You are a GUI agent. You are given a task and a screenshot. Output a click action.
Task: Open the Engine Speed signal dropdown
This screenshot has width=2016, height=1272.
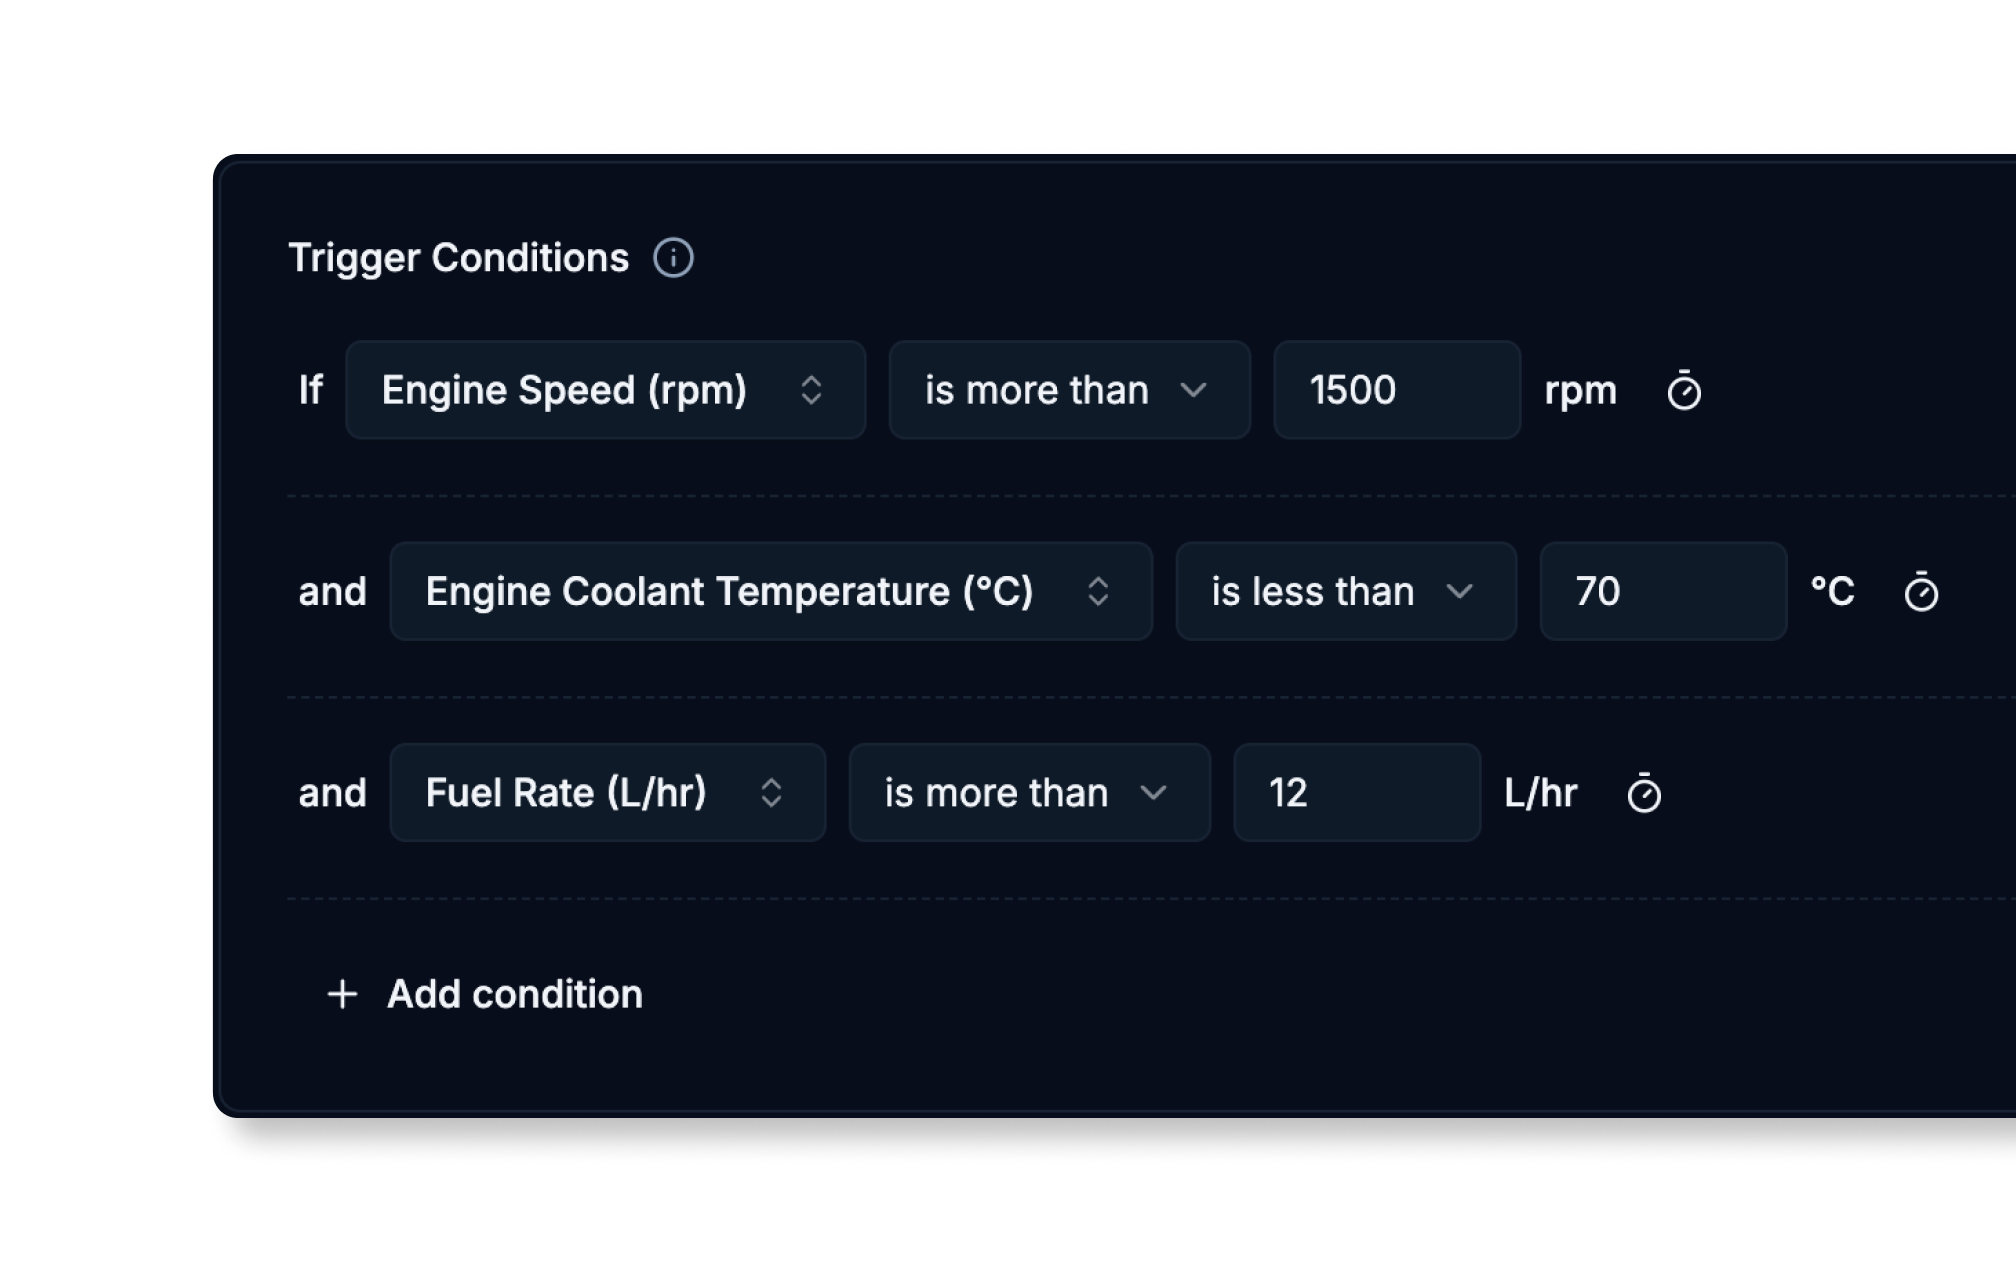[x=605, y=390]
